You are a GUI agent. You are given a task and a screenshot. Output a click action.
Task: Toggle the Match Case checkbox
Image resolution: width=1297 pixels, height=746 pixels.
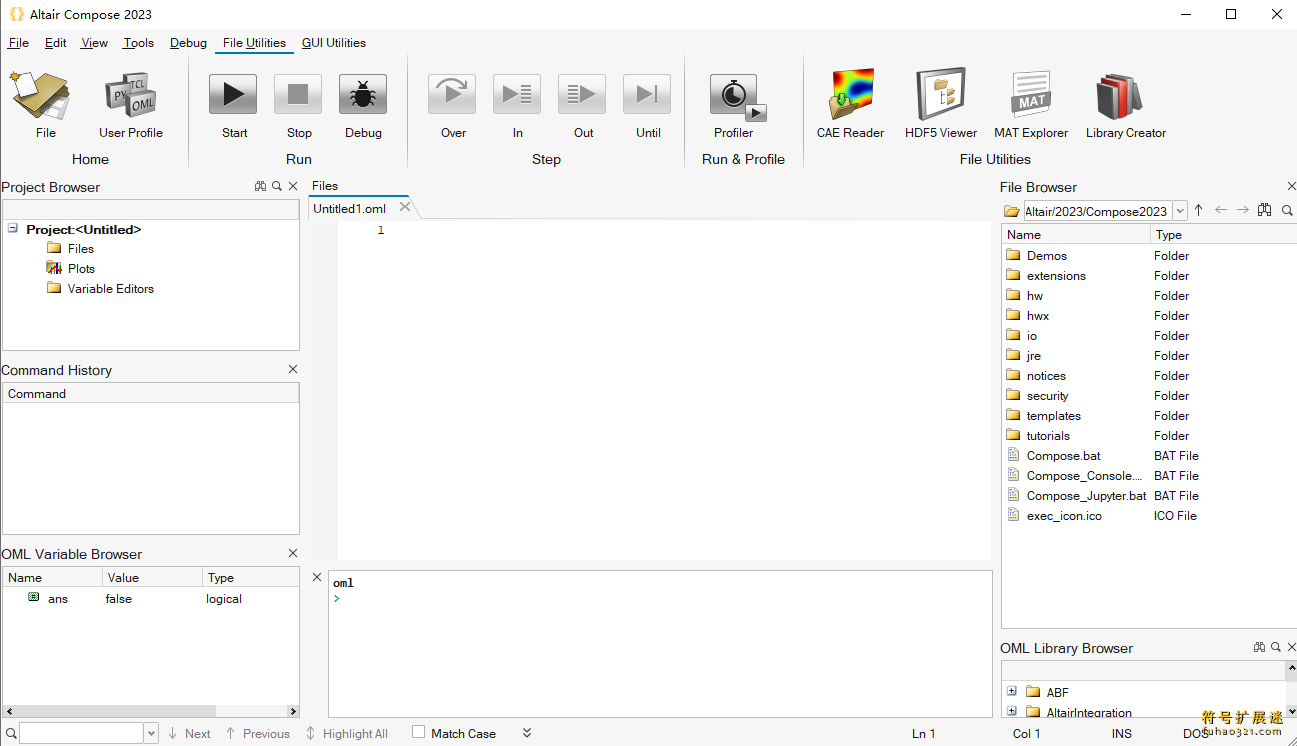(x=419, y=732)
